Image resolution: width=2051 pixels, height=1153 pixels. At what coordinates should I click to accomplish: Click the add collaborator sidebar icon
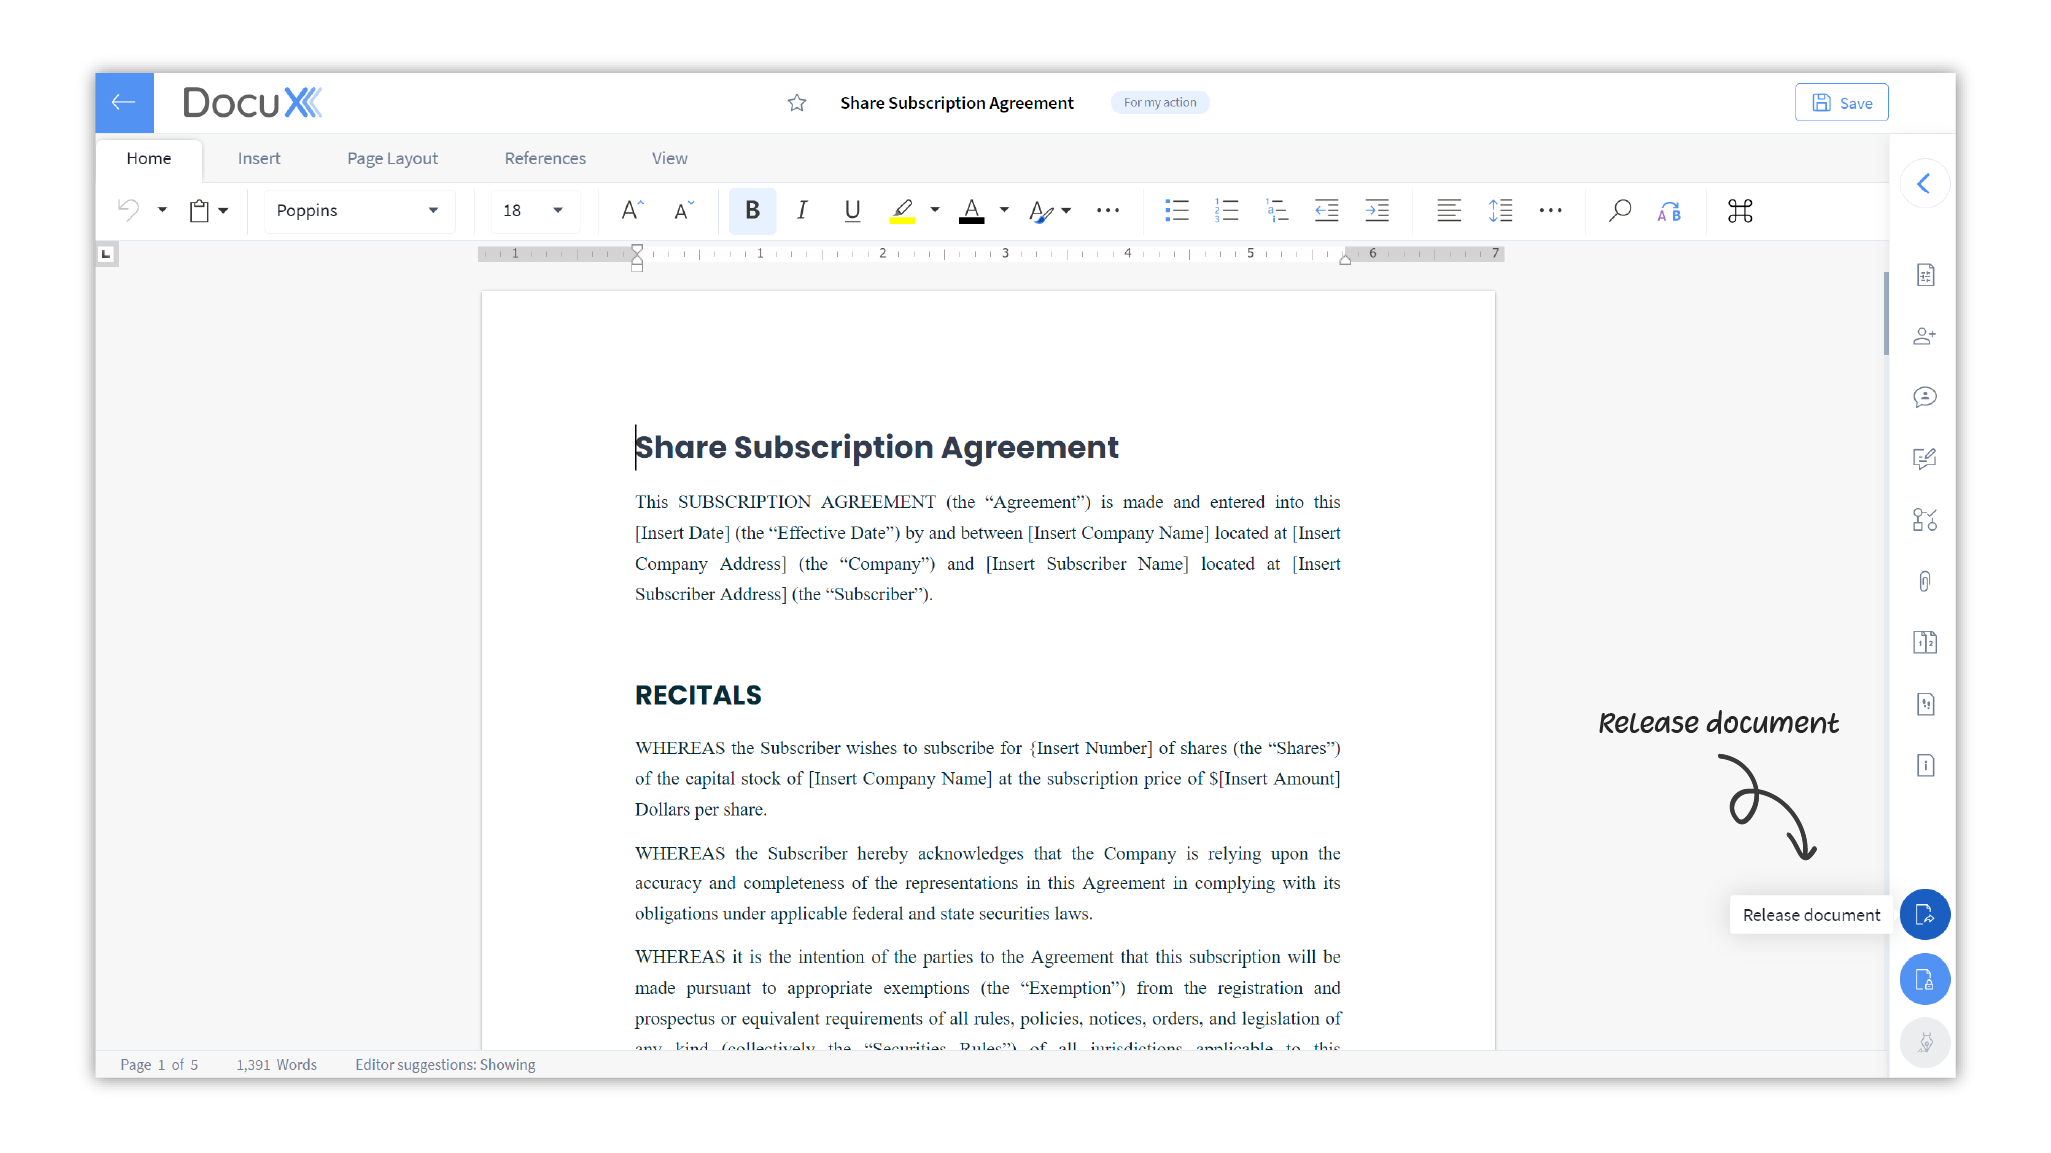point(1925,336)
